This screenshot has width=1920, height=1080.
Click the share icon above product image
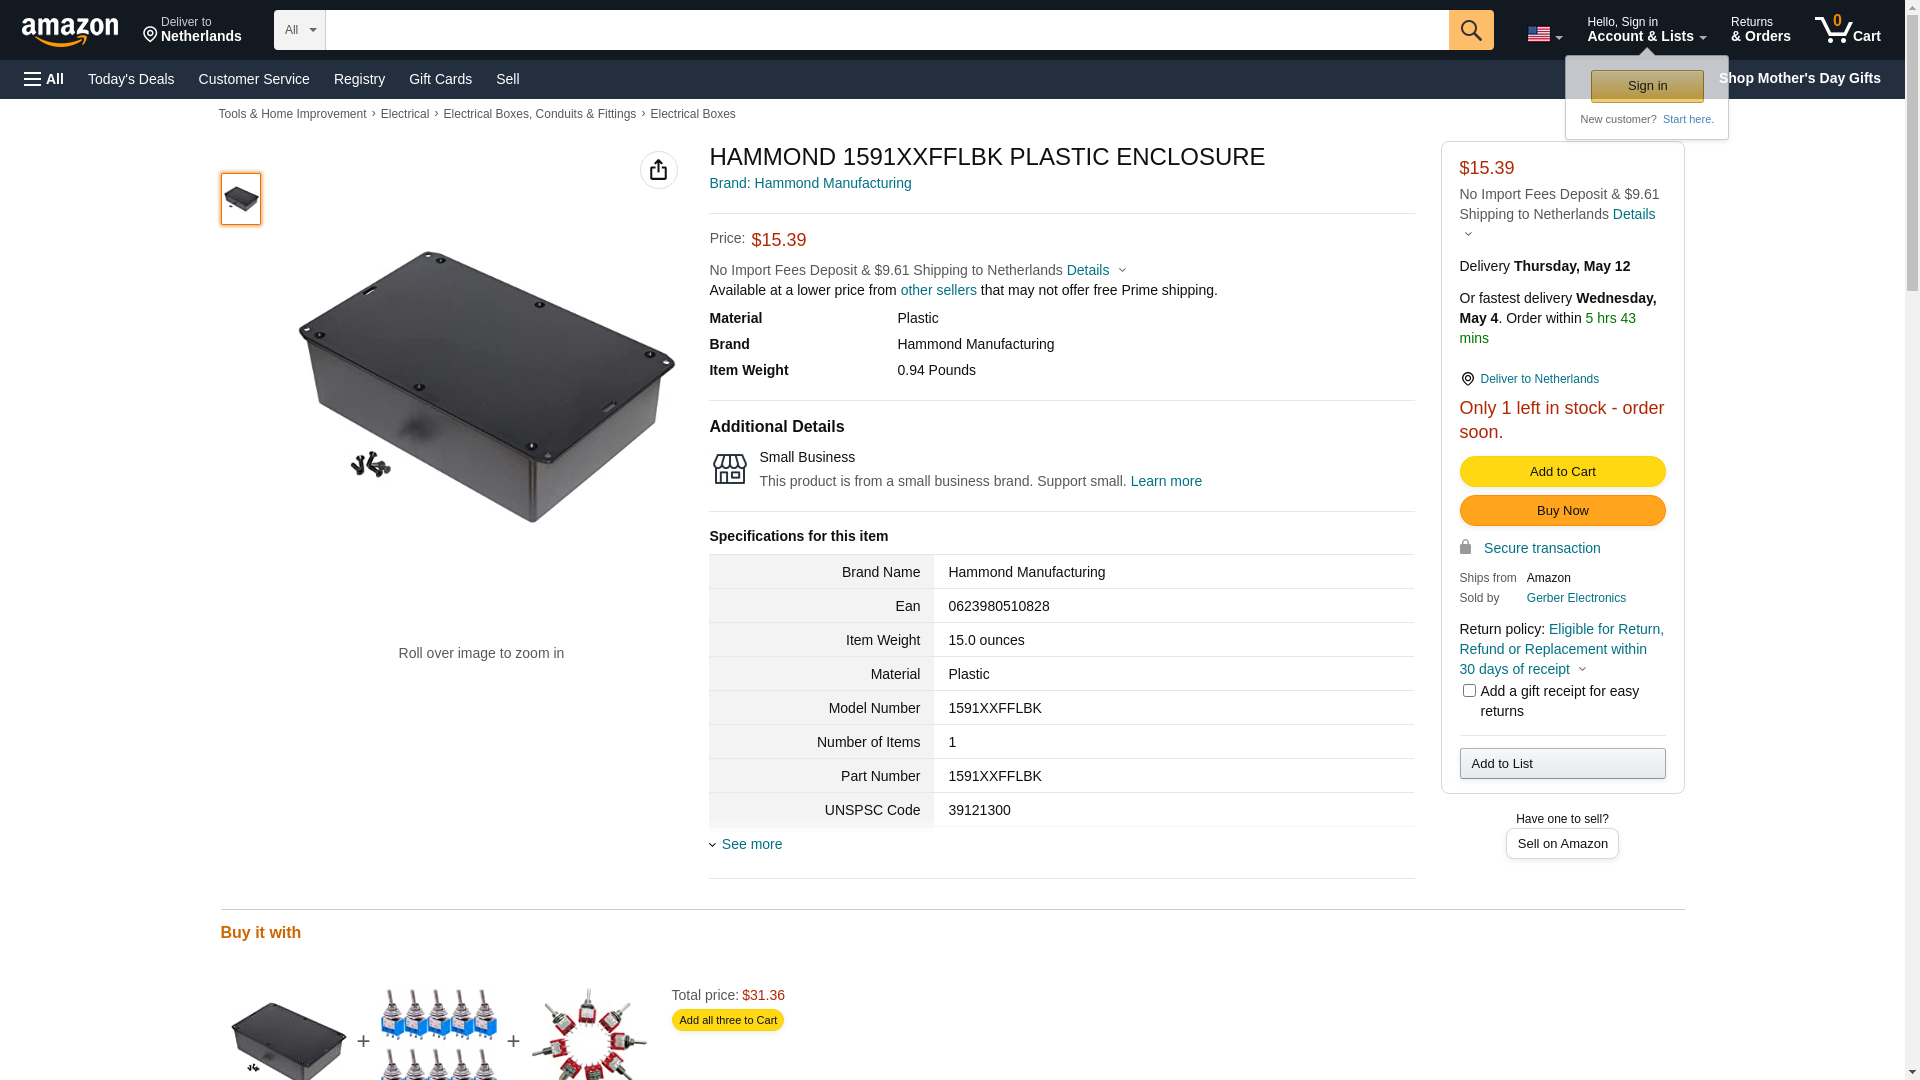pyautogui.click(x=658, y=170)
